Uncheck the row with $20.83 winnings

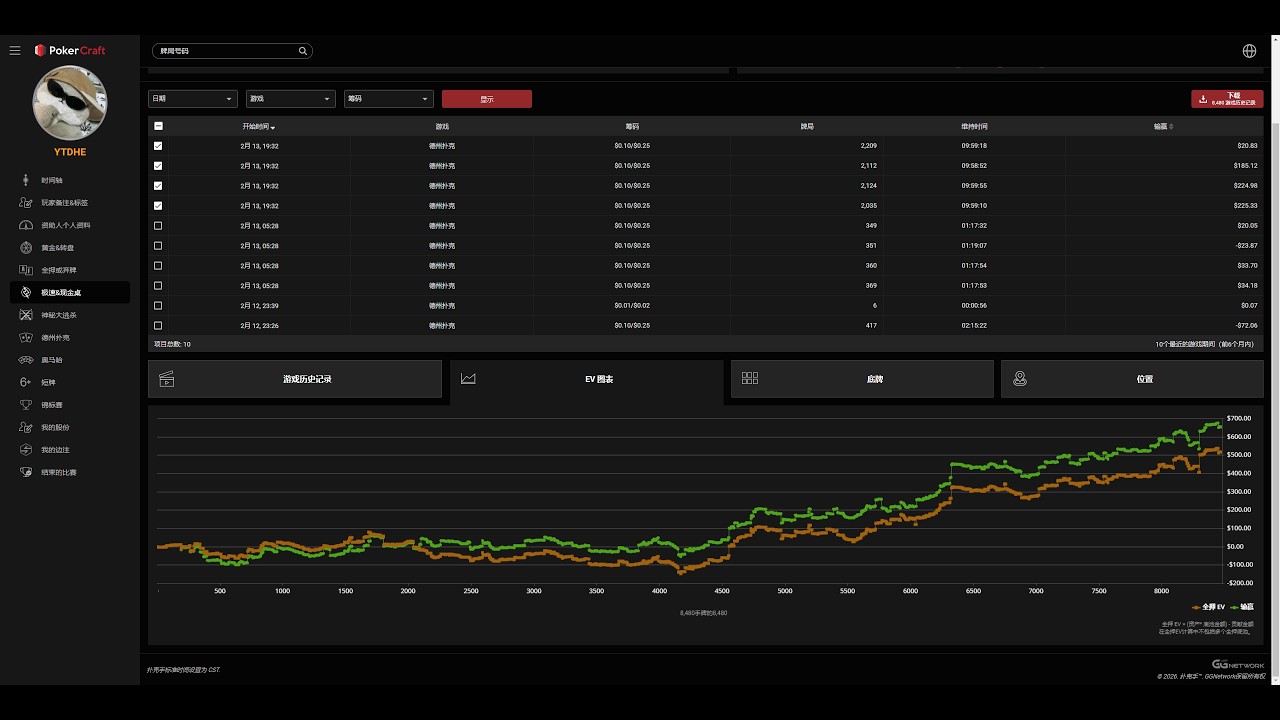coord(158,146)
